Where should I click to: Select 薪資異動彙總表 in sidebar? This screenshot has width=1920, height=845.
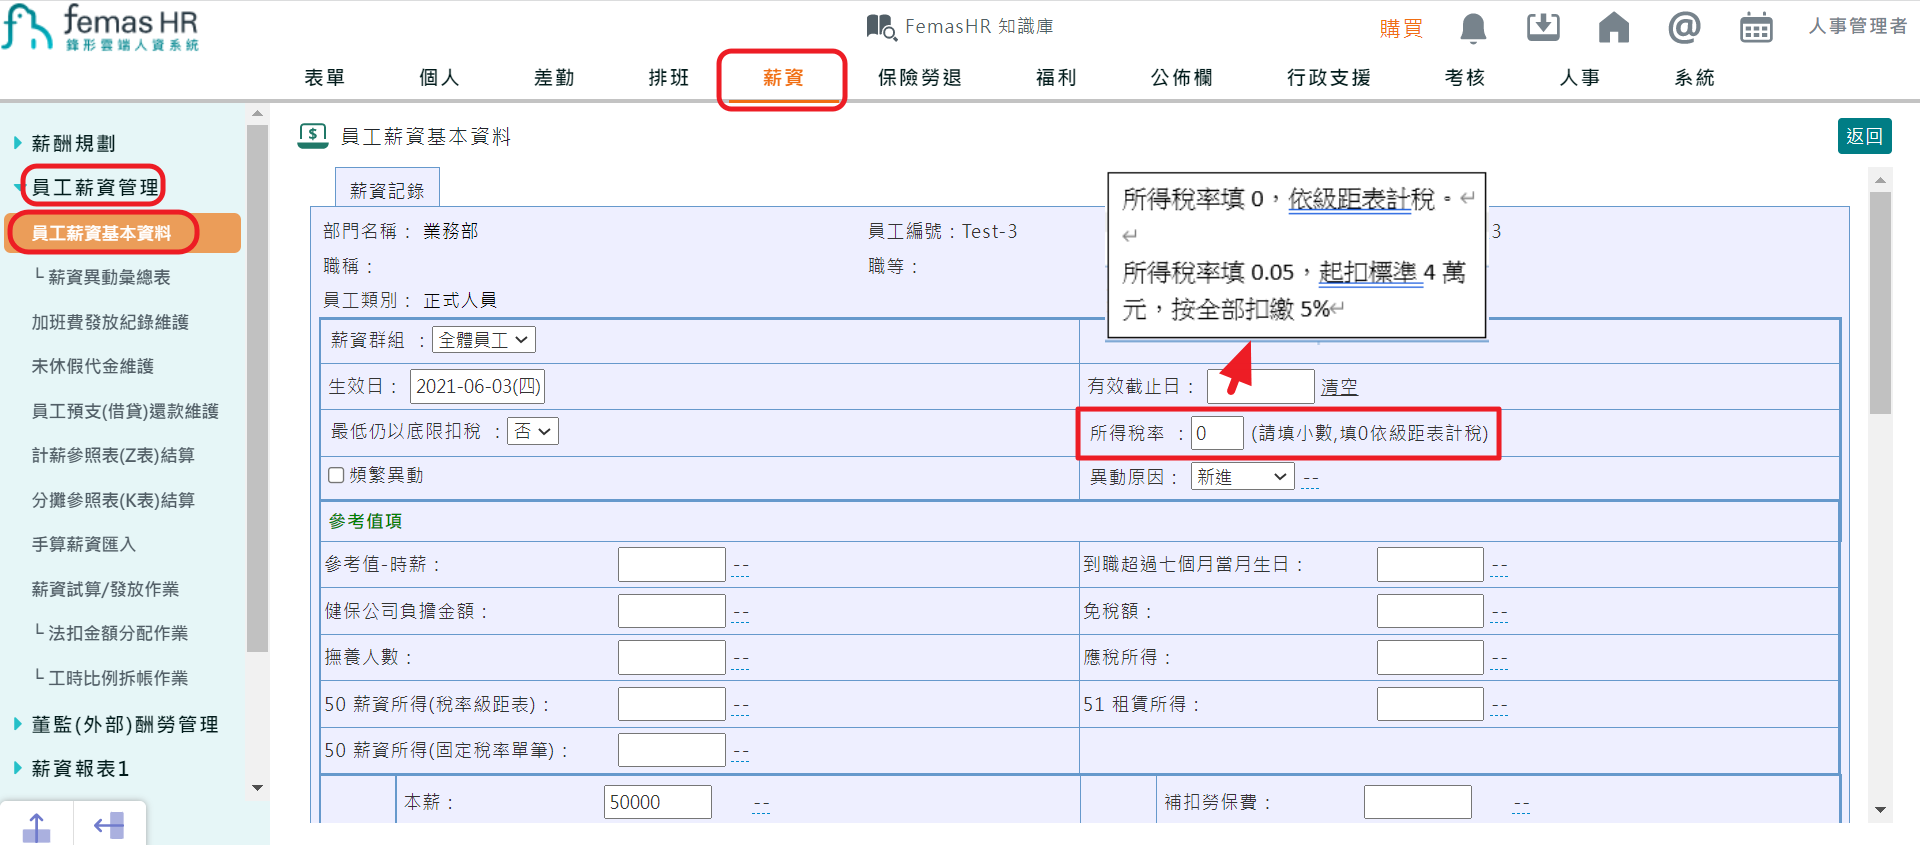pos(109,277)
